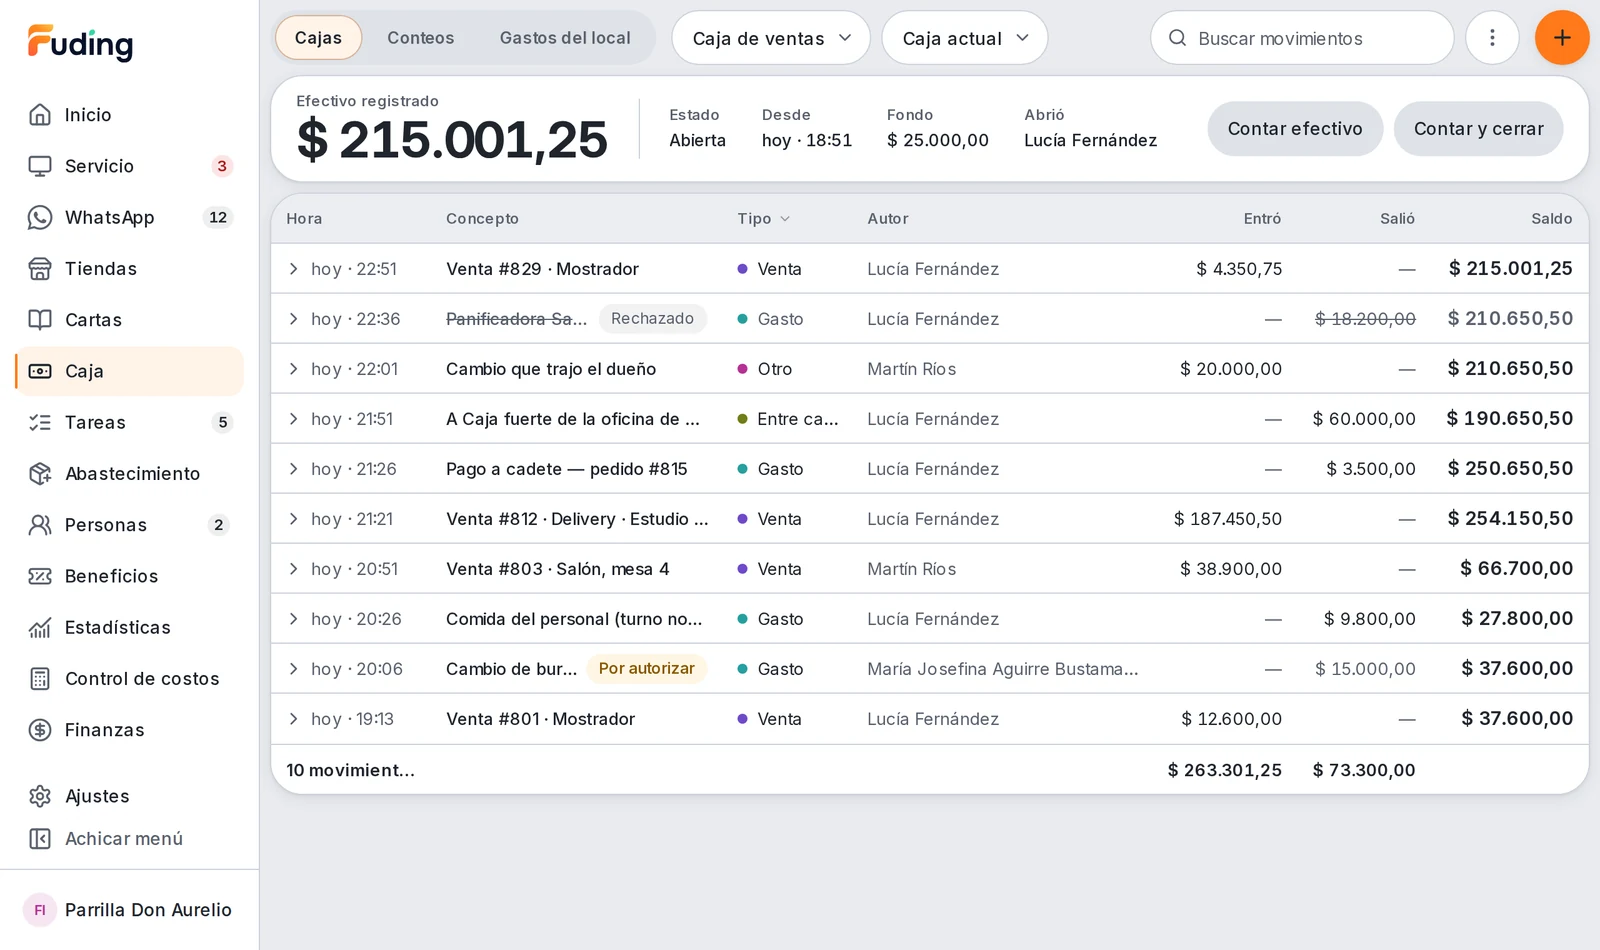This screenshot has height=950, width=1600.
Task: Expand the Pago a cadete pedido #815 row
Action: (x=293, y=468)
